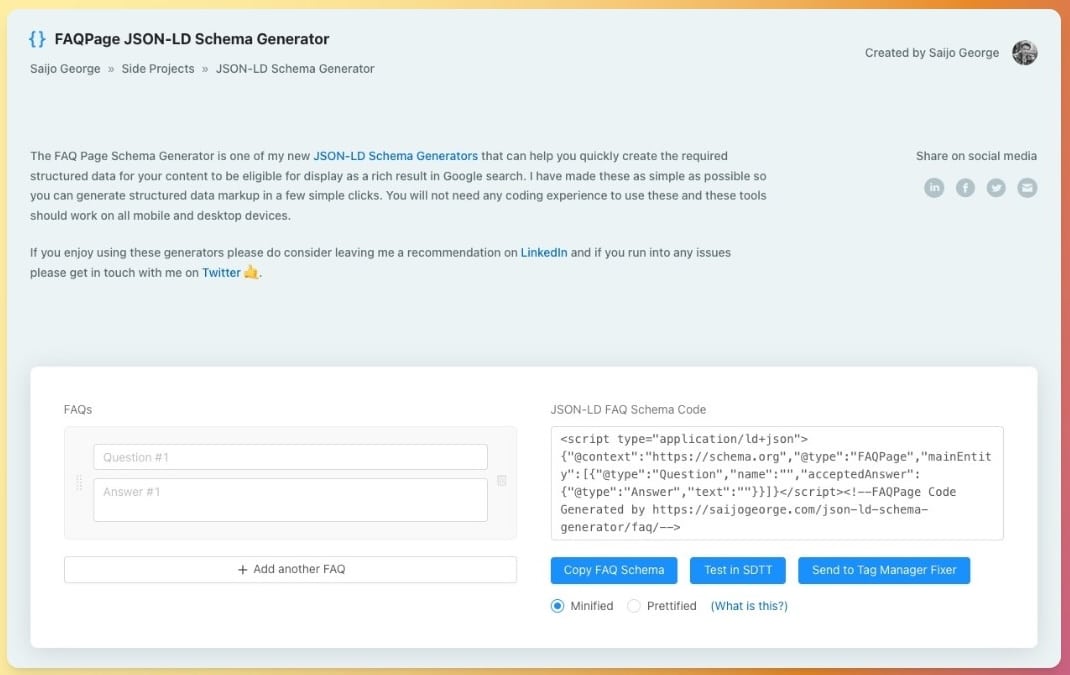The image size is (1070, 675).
Task: Open JSON-LD Schema Generator breadcrumb
Action: [x=295, y=69]
